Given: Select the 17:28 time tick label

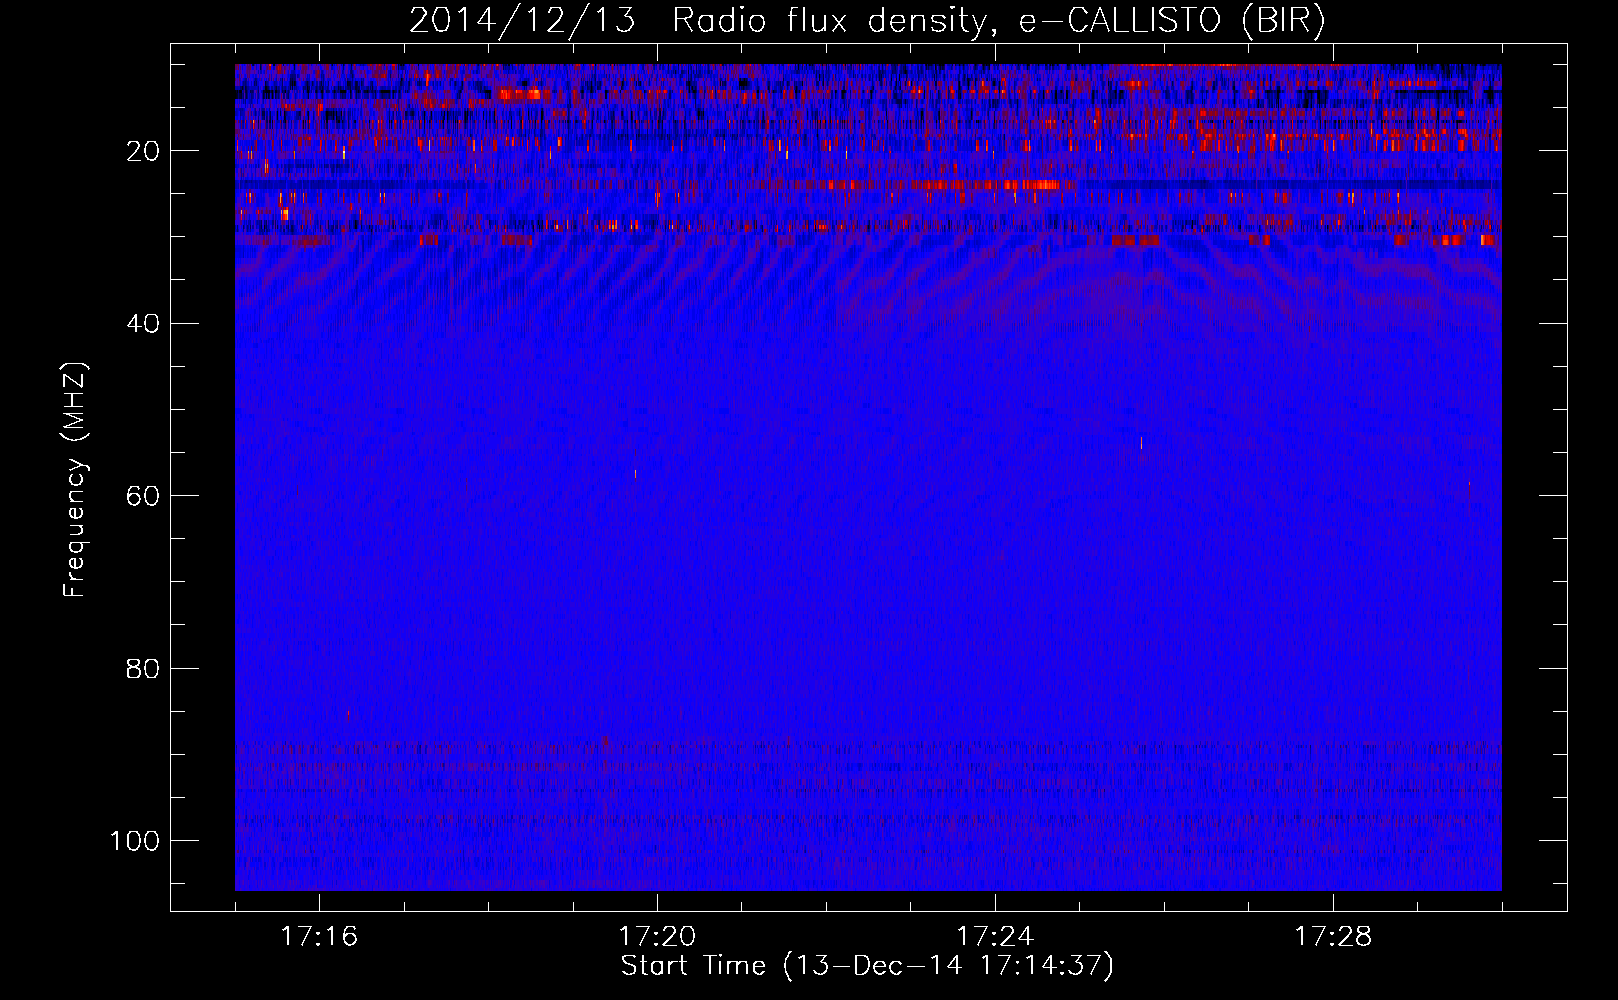Looking at the screenshot, I should coord(1333,937).
